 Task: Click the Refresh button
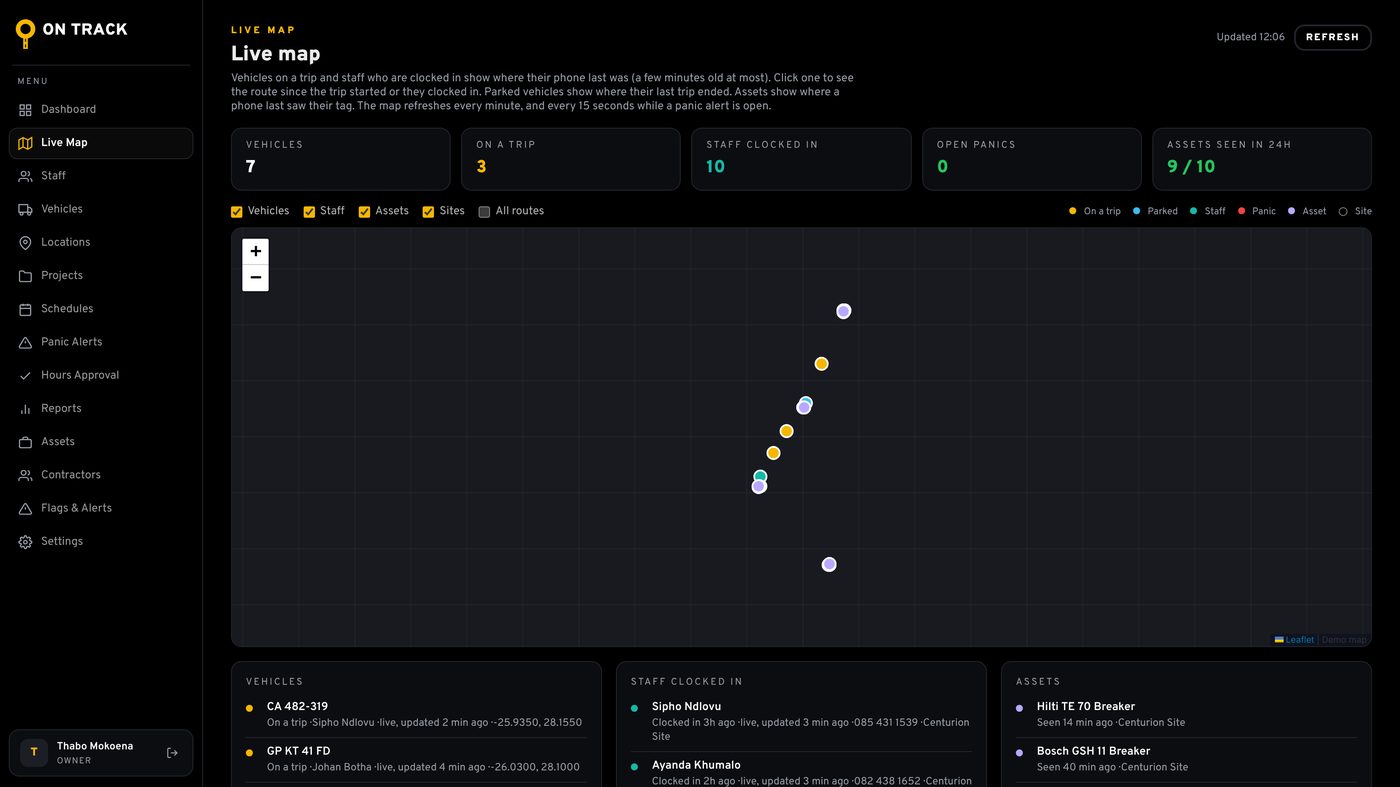tap(1332, 37)
